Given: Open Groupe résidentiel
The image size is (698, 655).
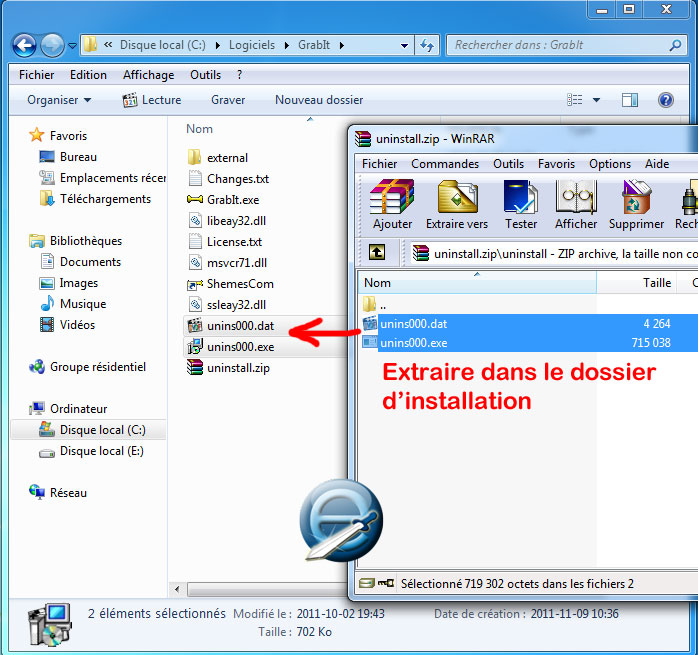Looking at the screenshot, I should tap(88, 367).
